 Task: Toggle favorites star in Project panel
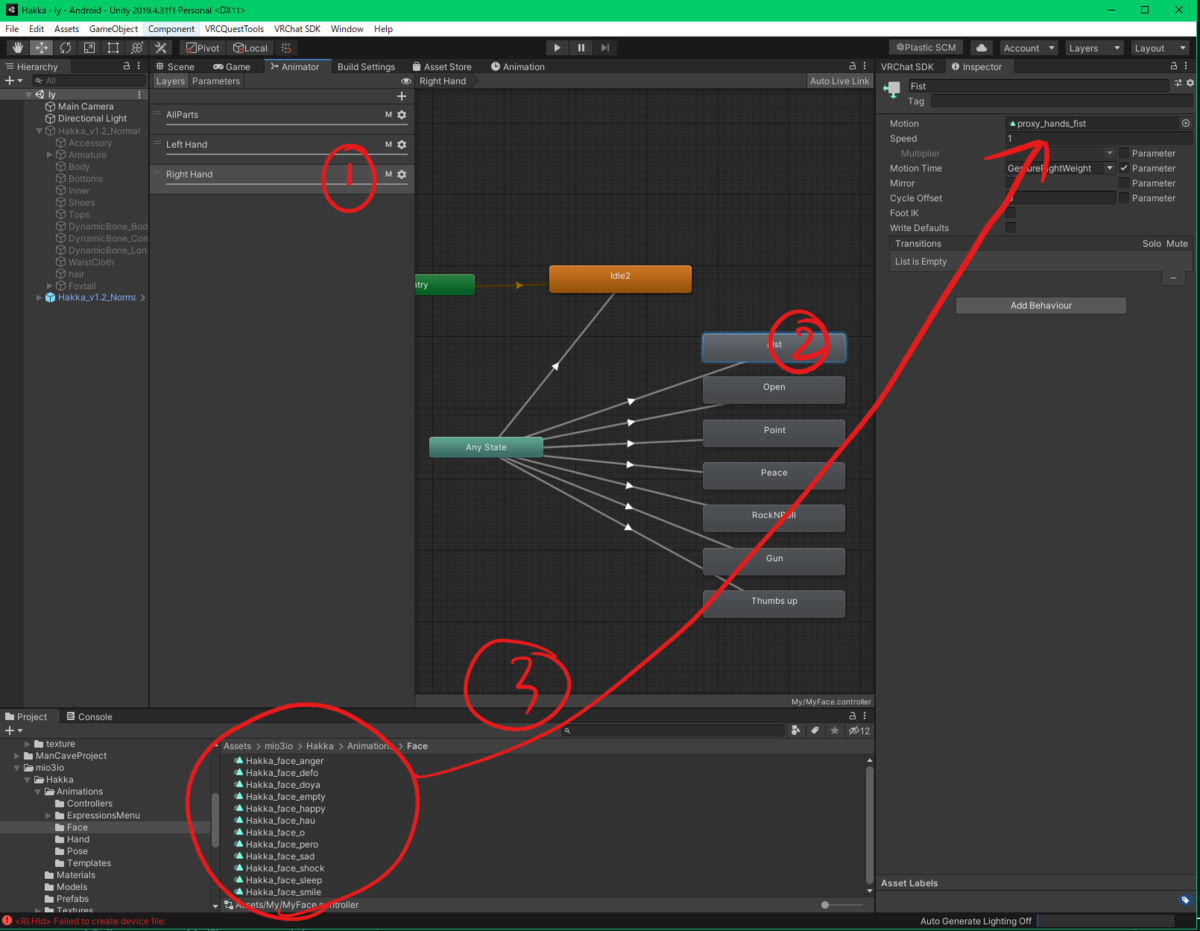click(x=835, y=731)
